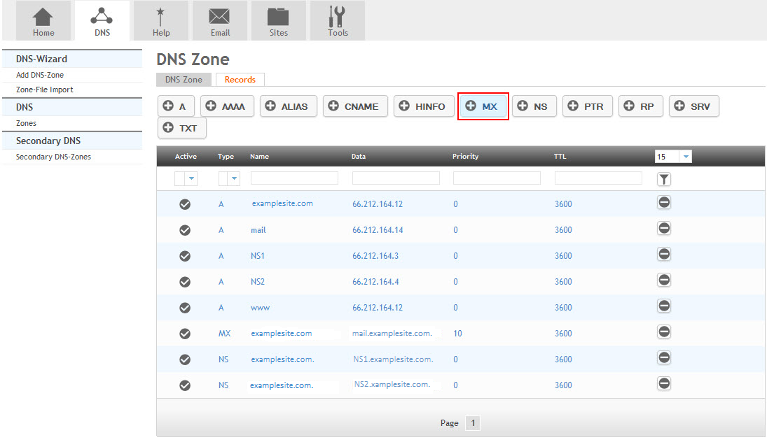767x438 pixels.
Task: Add a new MX record
Action: (x=483, y=106)
